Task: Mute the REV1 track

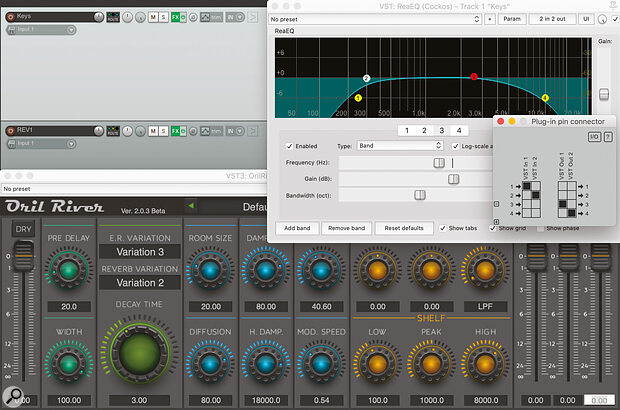Action: (x=153, y=131)
